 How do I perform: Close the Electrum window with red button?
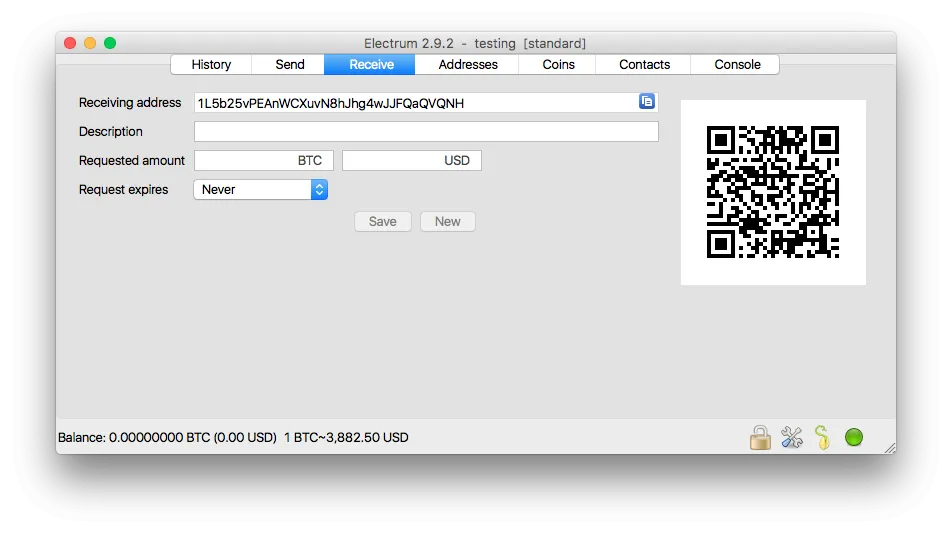pyautogui.click(x=70, y=43)
